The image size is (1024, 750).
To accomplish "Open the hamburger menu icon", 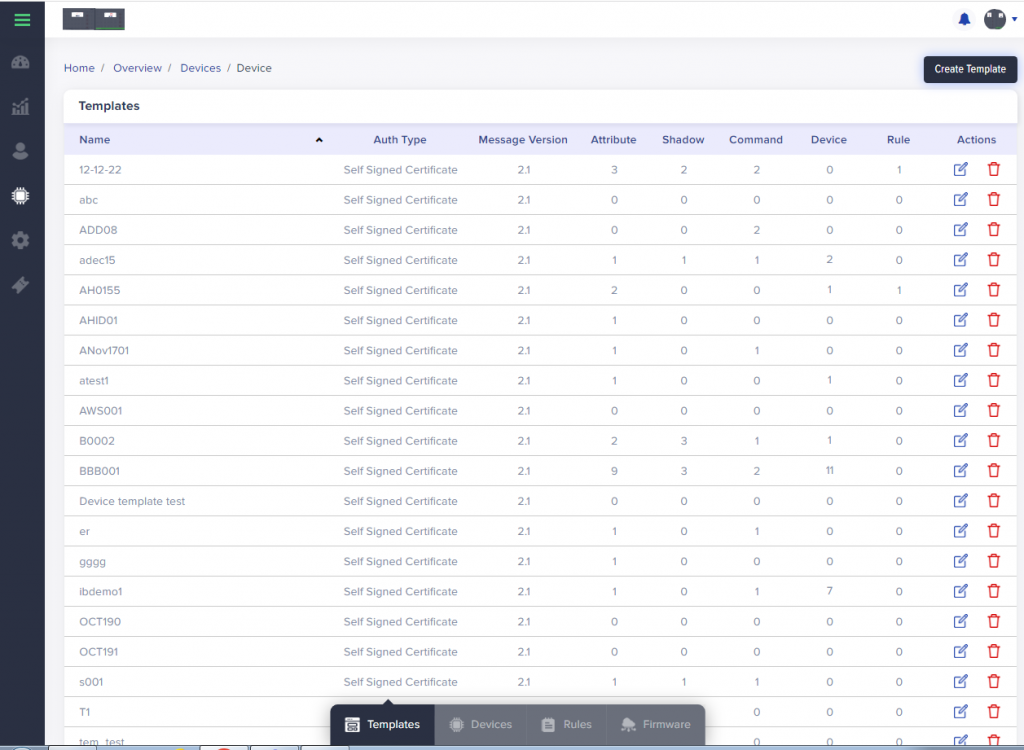I will pyautogui.click(x=22, y=19).
